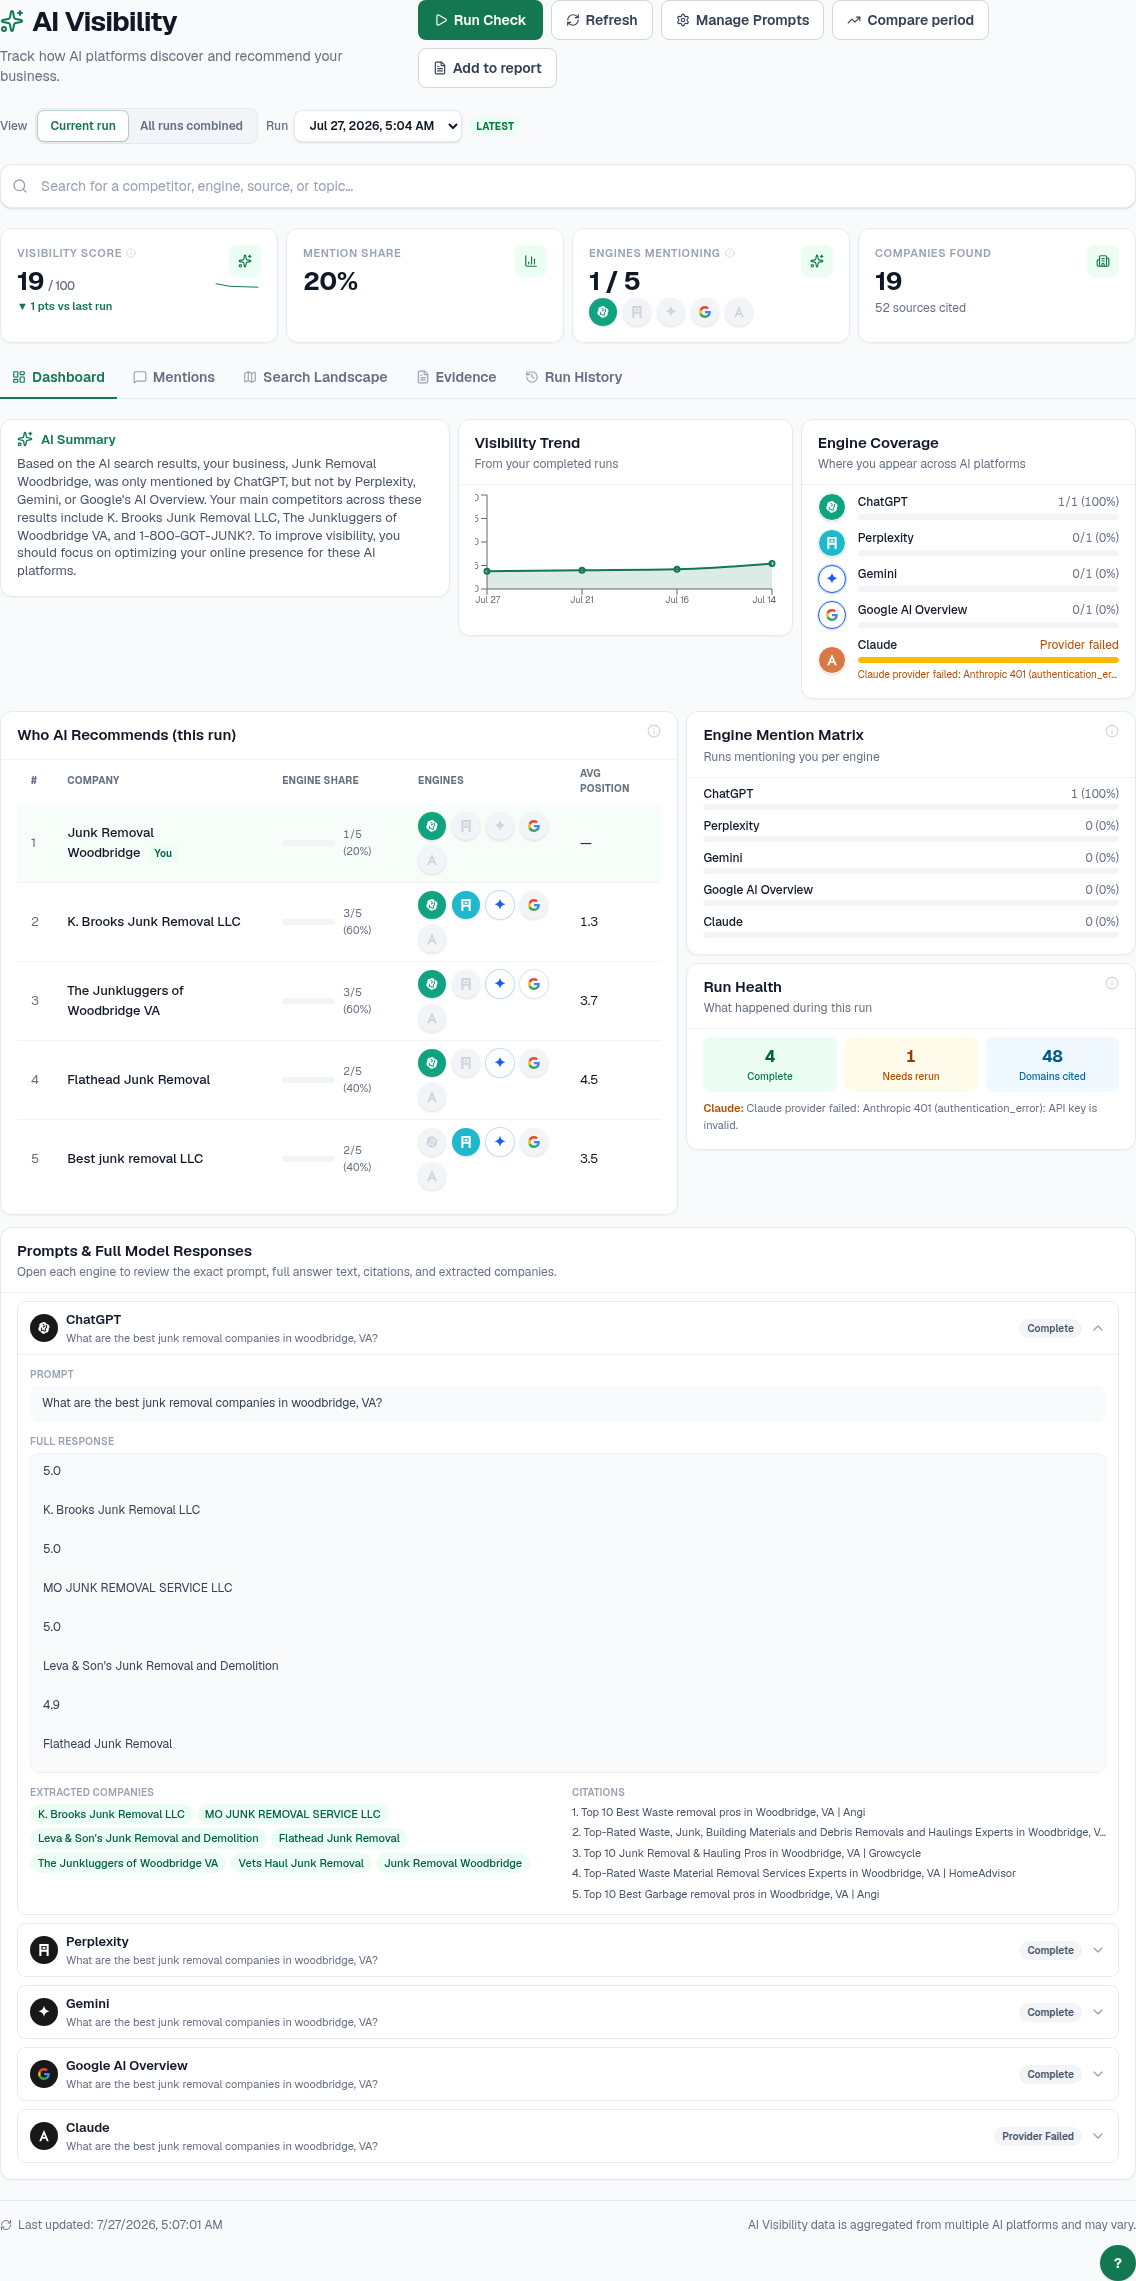Open citation Top 10 Best Waste removal pros

(719, 1812)
